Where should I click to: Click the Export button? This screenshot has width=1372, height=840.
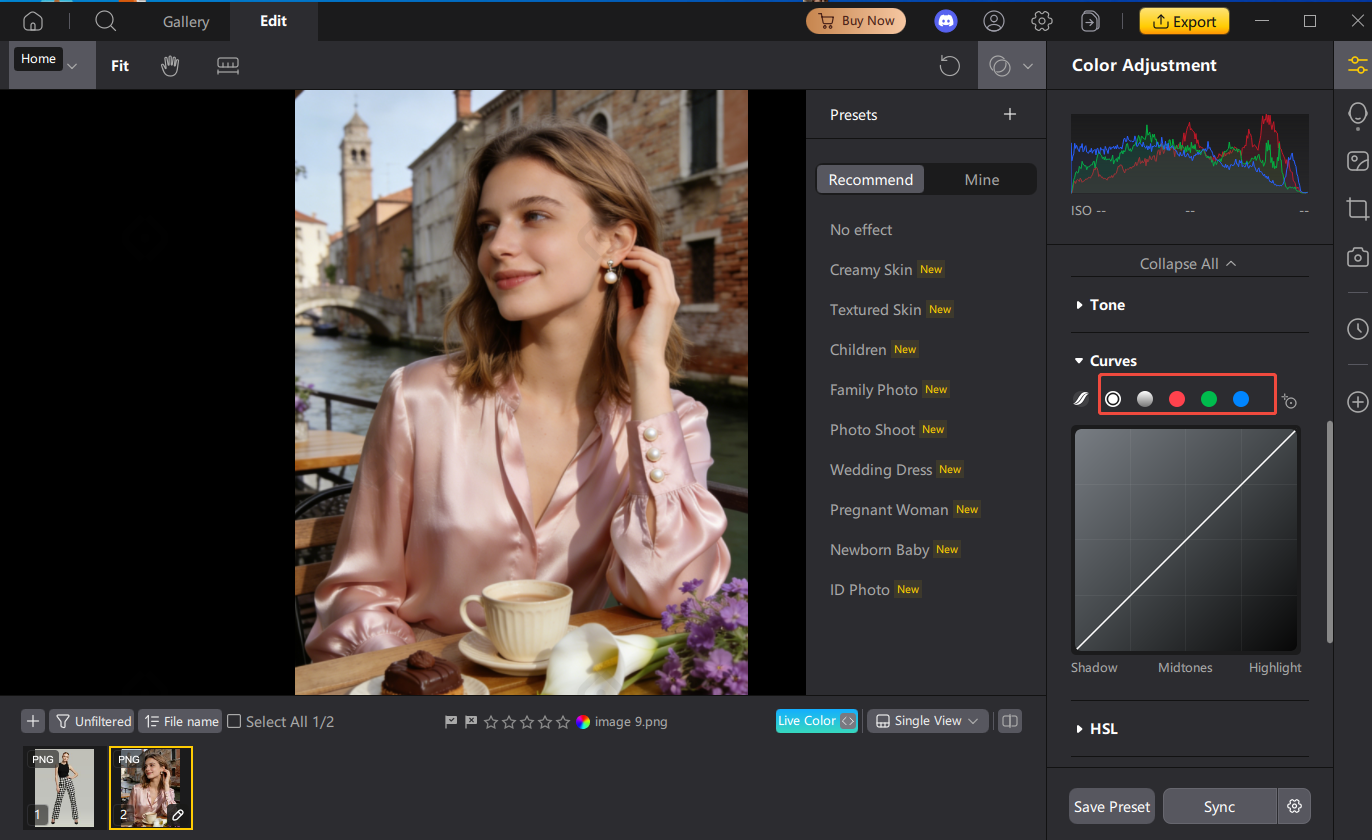click(1184, 21)
